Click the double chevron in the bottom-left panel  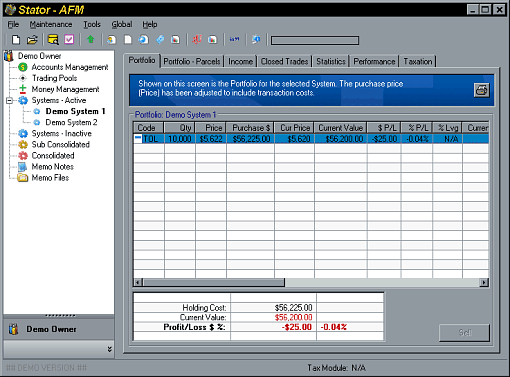click(x=109, y=349)
